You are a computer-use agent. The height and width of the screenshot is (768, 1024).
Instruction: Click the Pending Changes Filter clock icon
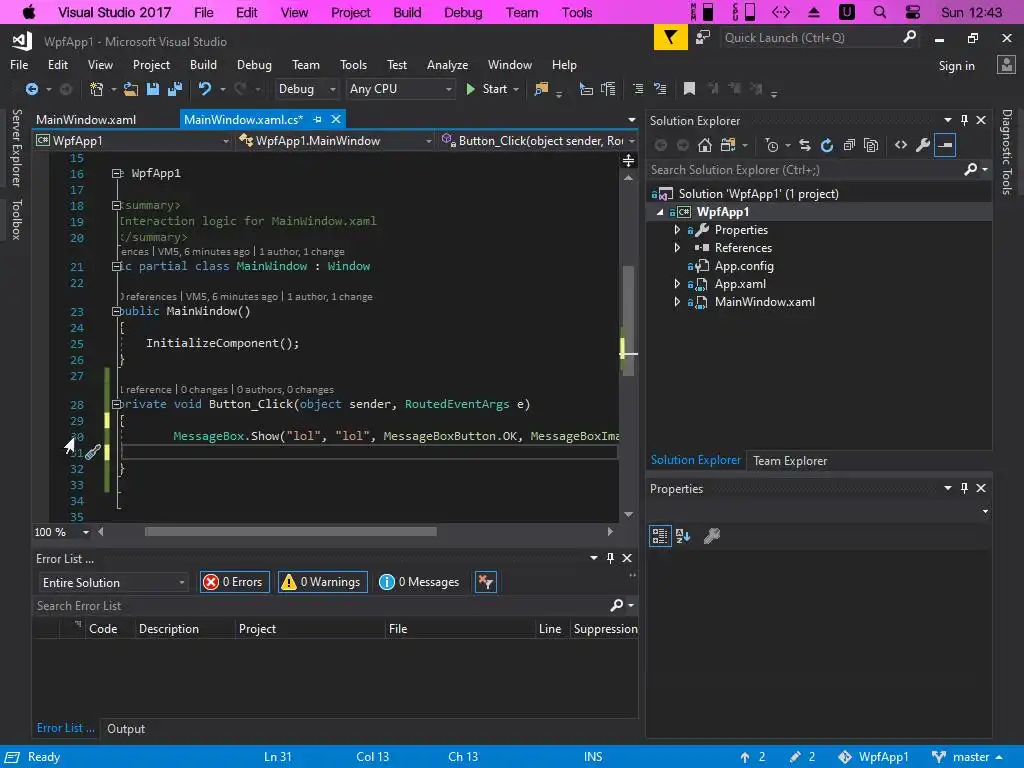(771, 145)
